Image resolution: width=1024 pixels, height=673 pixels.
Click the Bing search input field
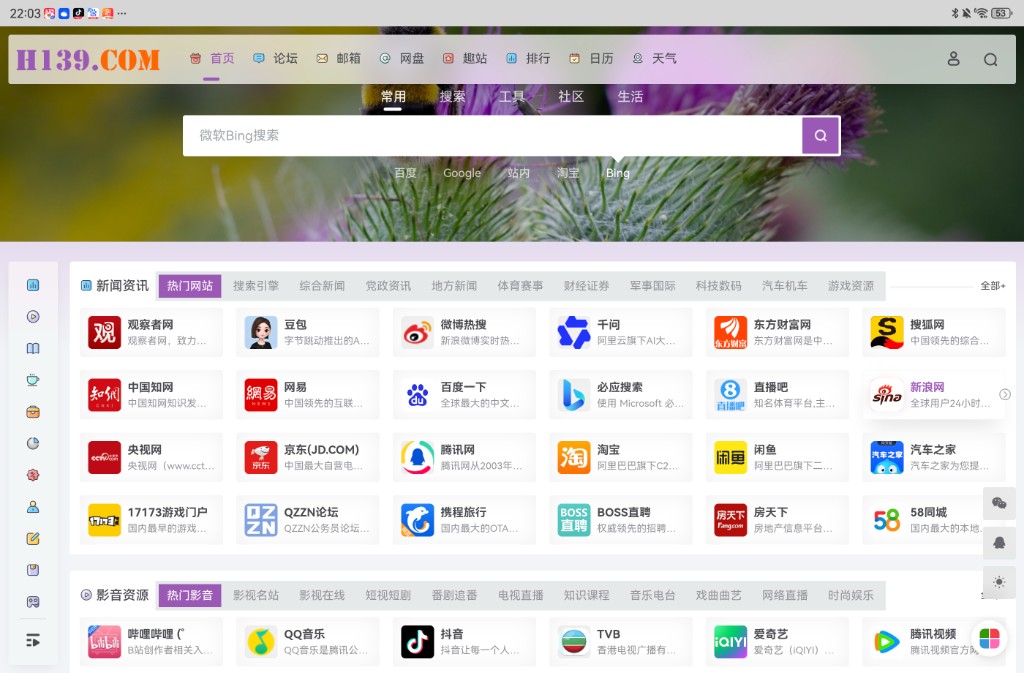click(492, 136)
